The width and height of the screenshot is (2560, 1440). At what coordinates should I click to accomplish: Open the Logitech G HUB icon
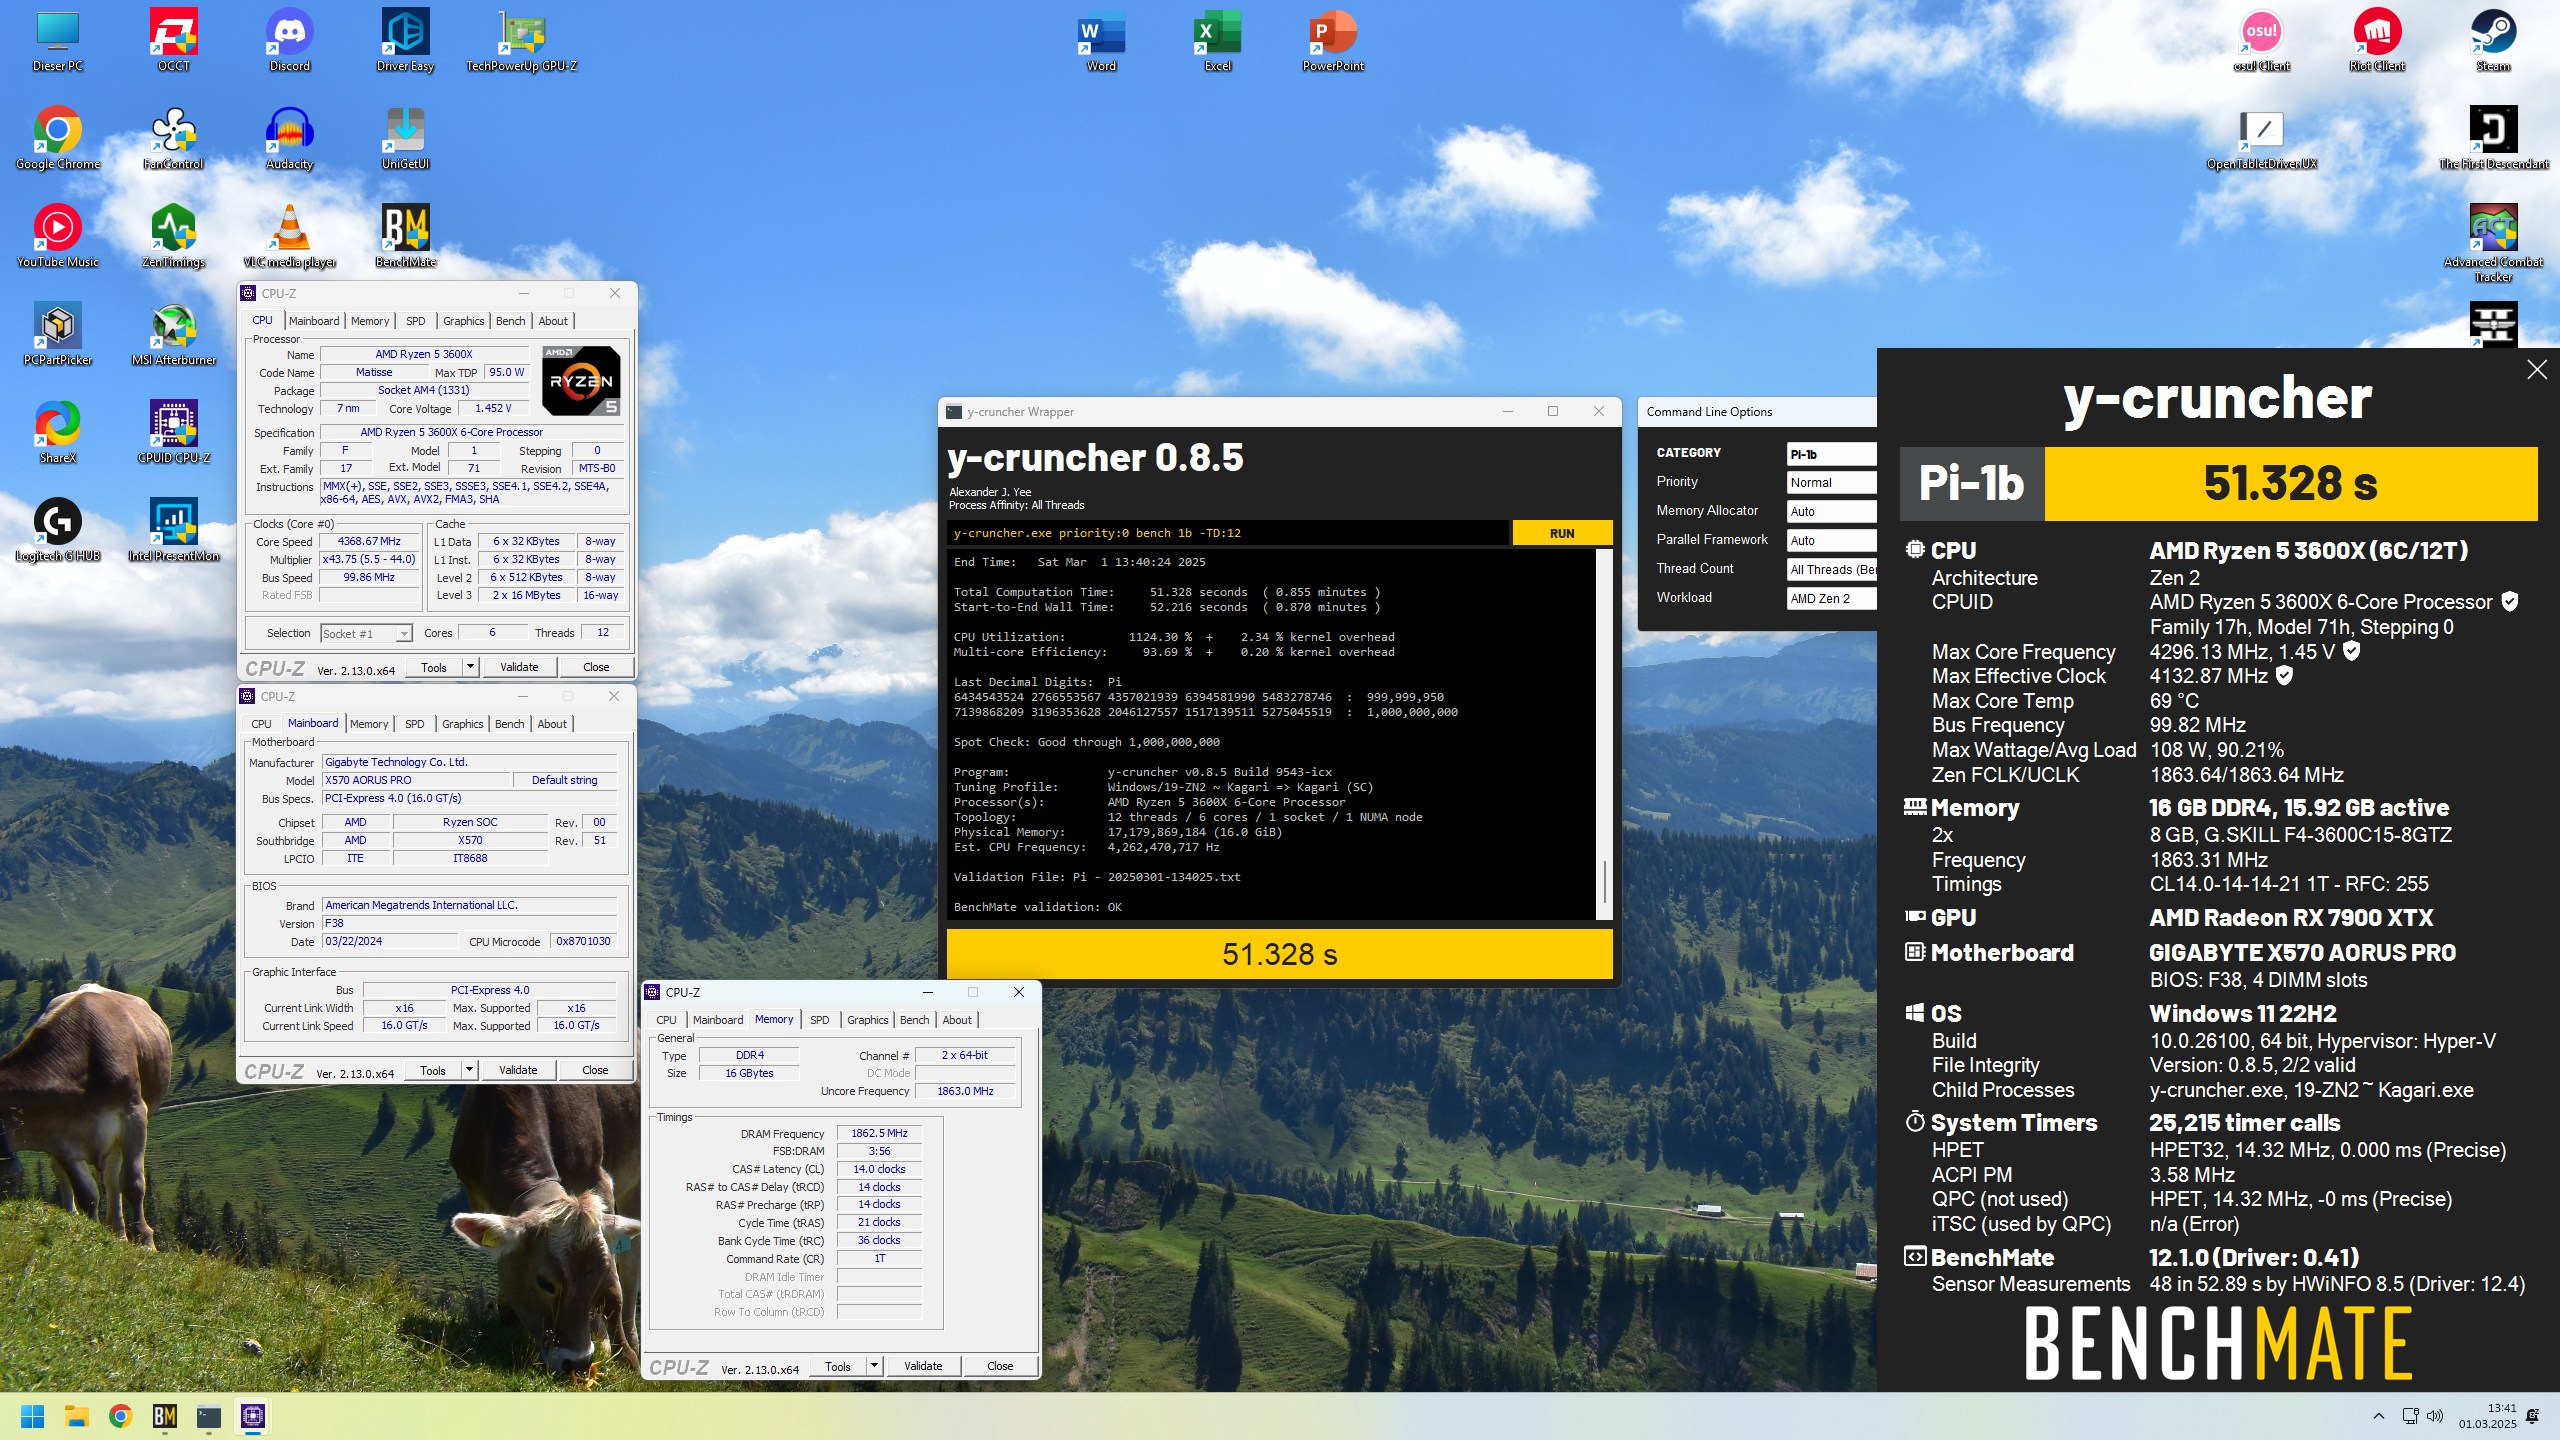click(58, 530)
